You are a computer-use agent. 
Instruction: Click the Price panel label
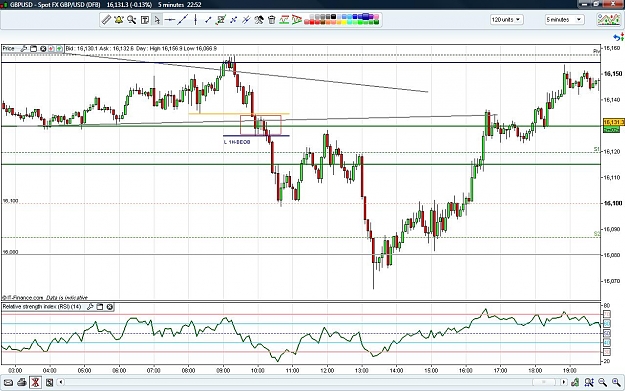pos(9,49)
